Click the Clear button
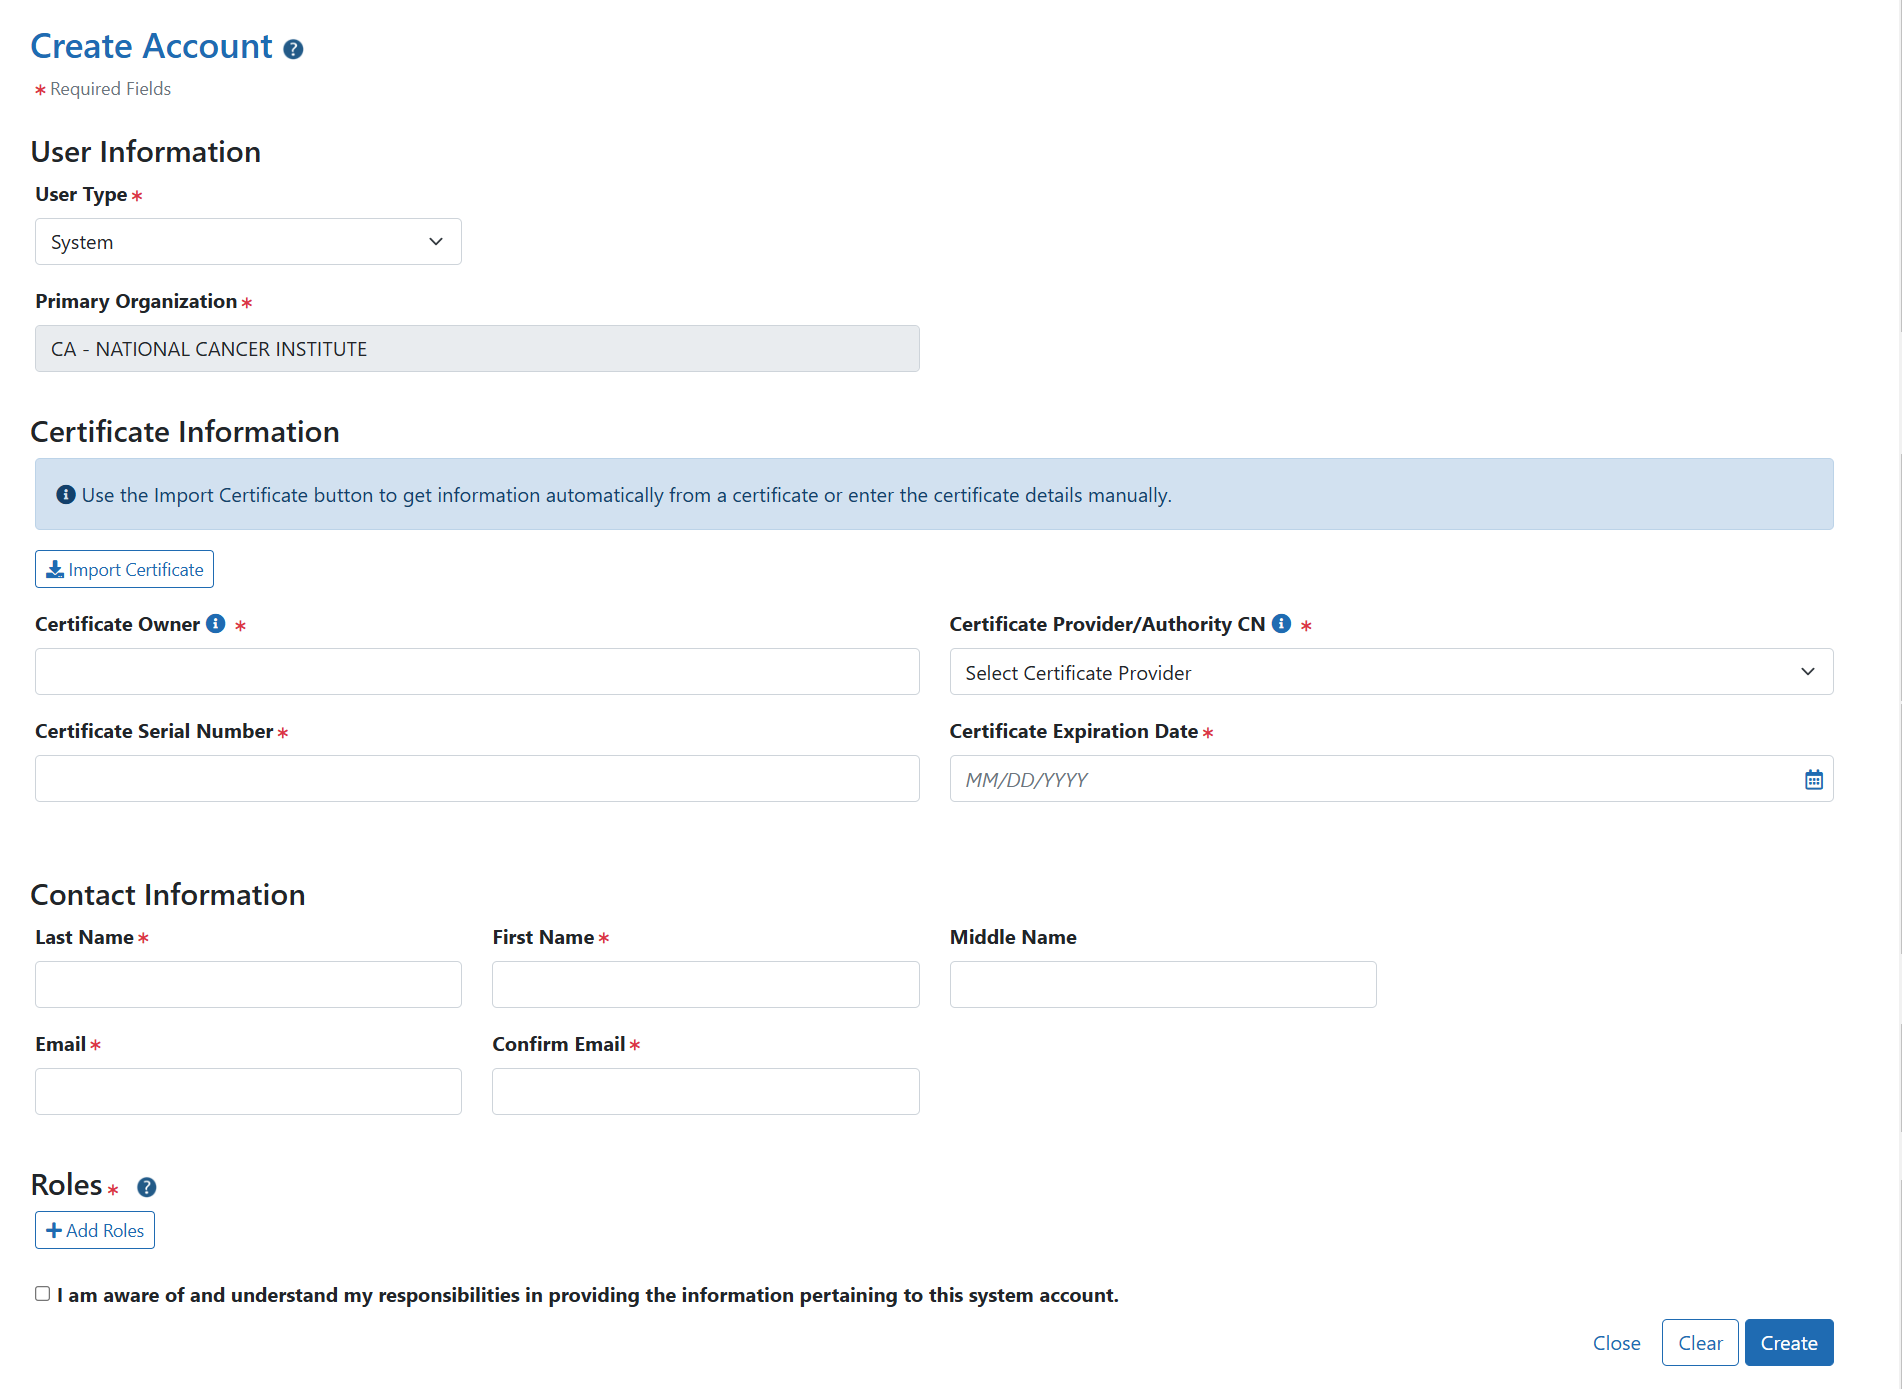 point(1700,1343)
